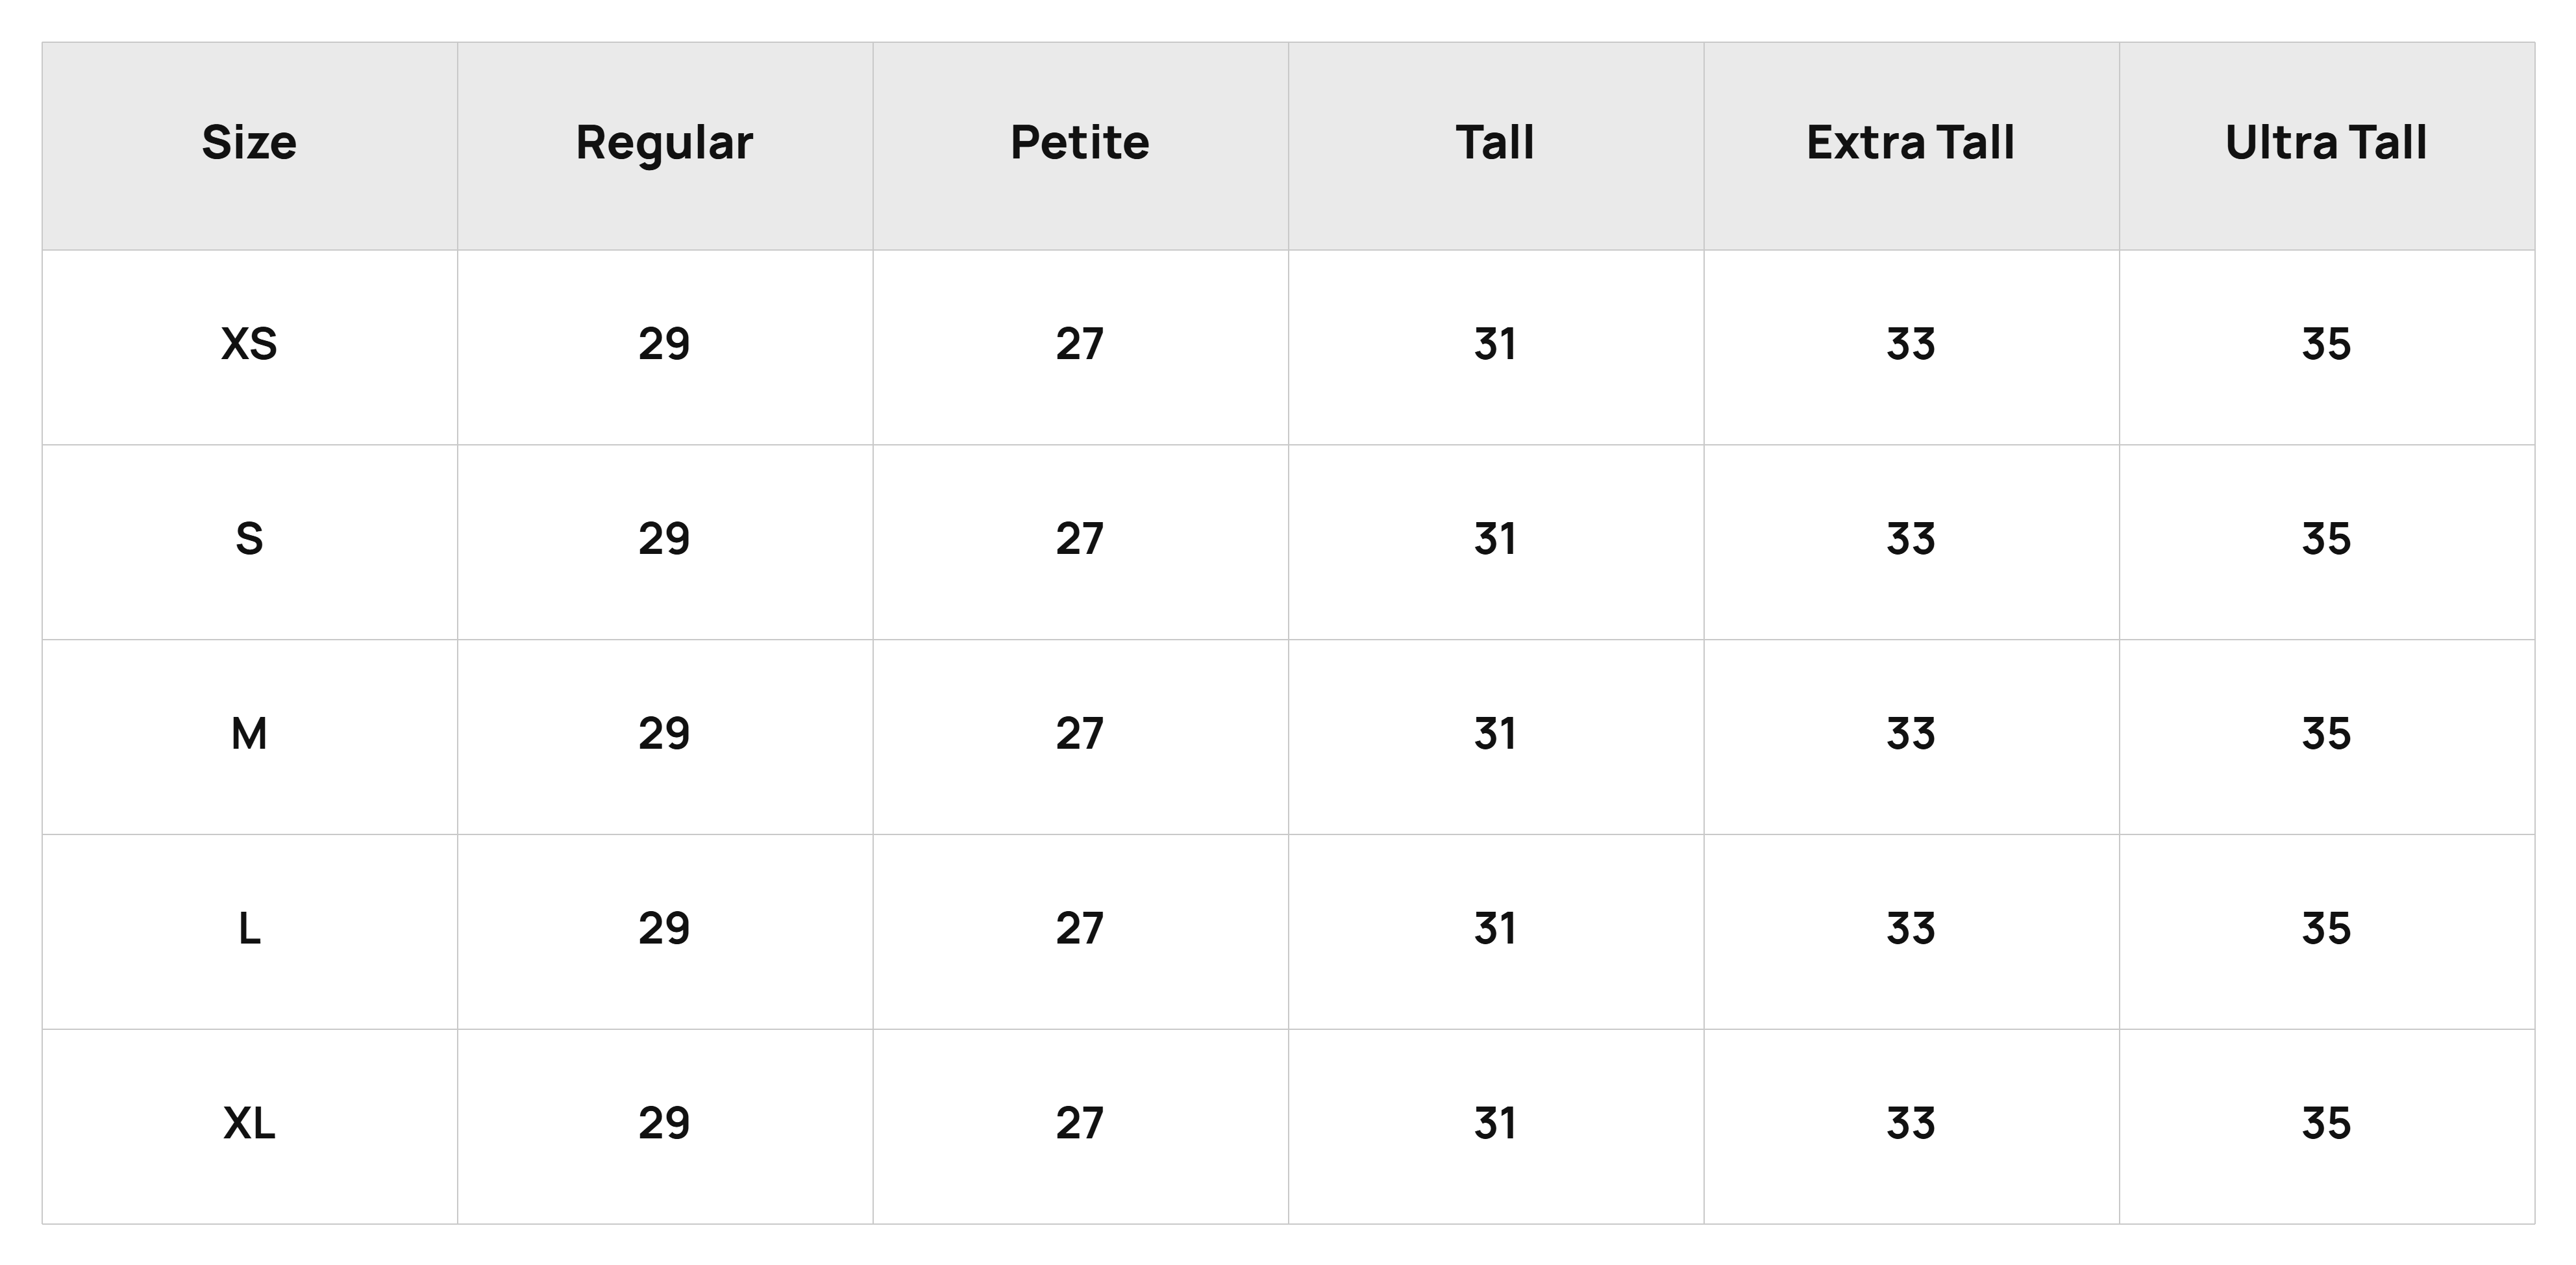The width and height of the screenshot is (2576, 1265).
Task: Click Ultra Tall value 35 in XS row
Action: tap(2326, 345)
